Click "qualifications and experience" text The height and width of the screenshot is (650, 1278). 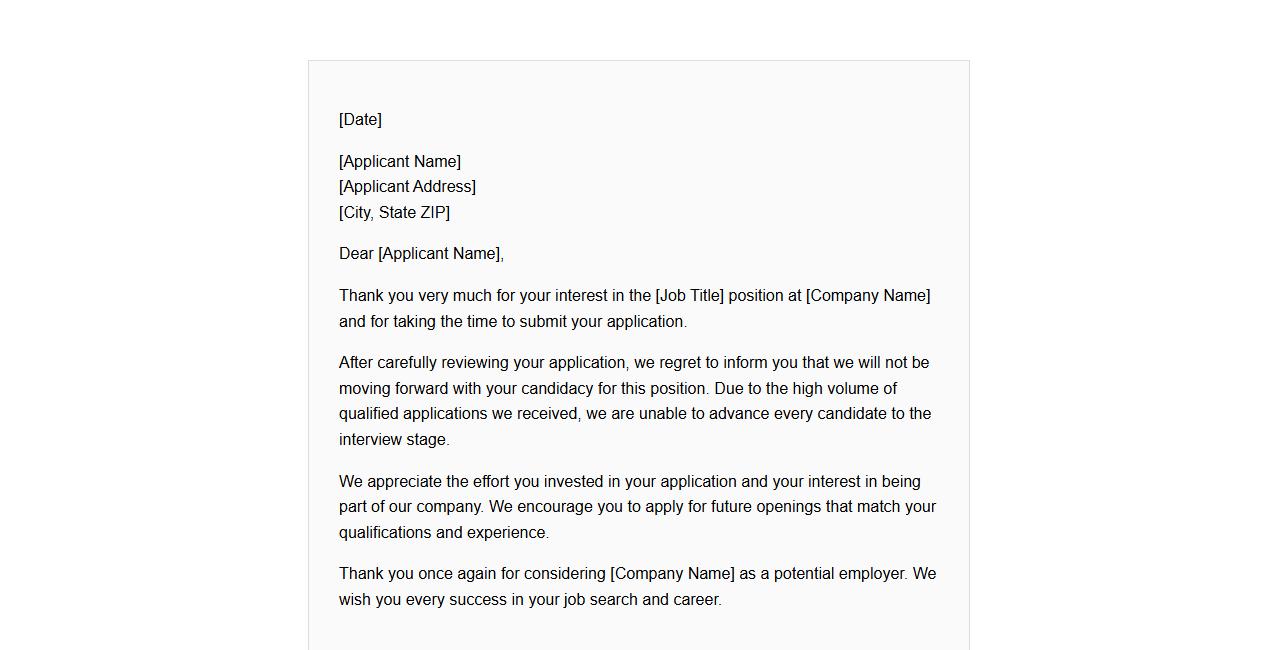pyautogui.click(x=442, y=533)
